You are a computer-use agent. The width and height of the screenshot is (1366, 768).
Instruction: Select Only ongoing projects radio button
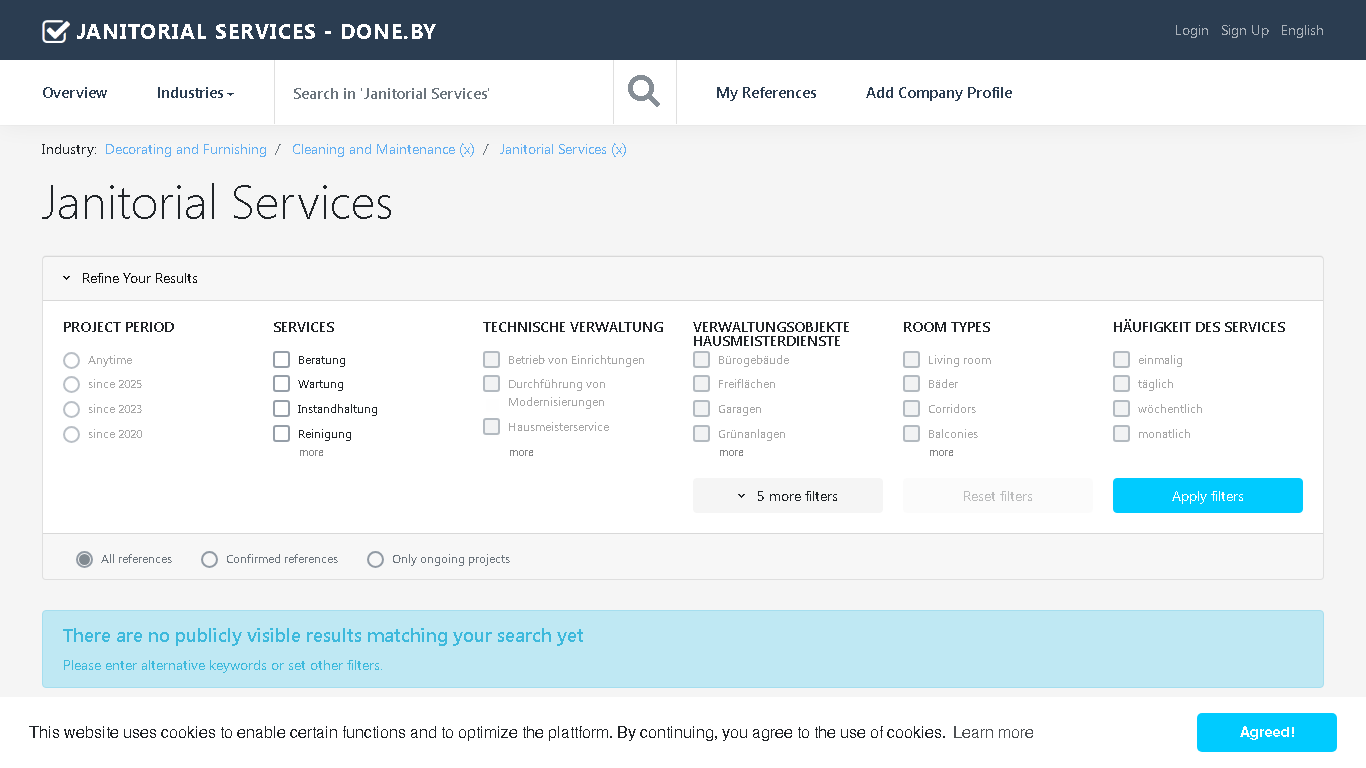click(375, 559)
